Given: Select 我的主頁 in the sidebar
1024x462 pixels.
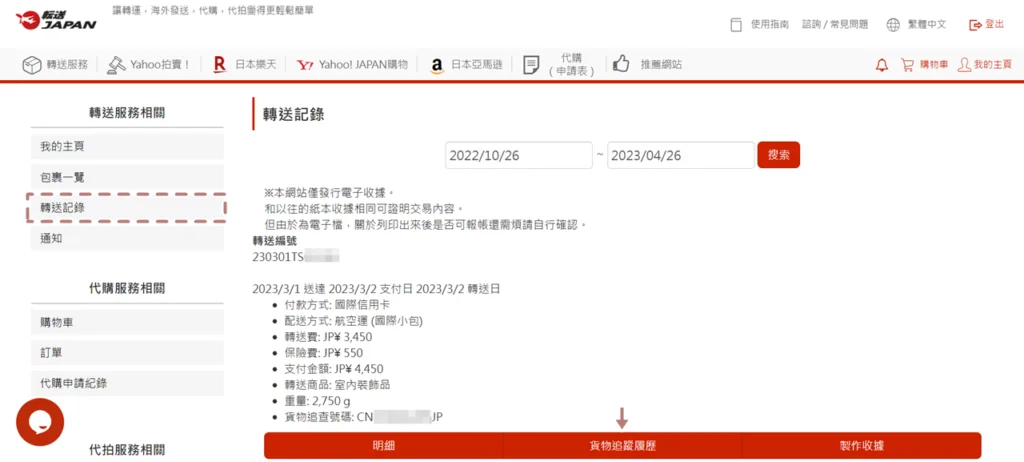Looking at the screenshot, I should [127, 146].
